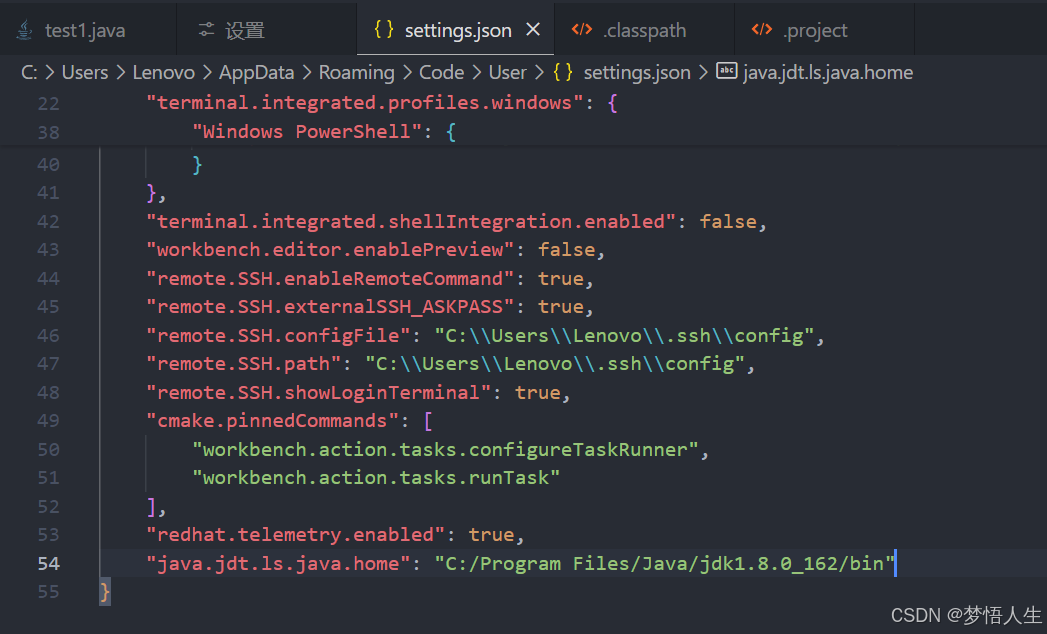The image size is (1047, 634).
Task: Click the chevron before java.jdt.ls.java.home breadcrumb
Action: 703,72
